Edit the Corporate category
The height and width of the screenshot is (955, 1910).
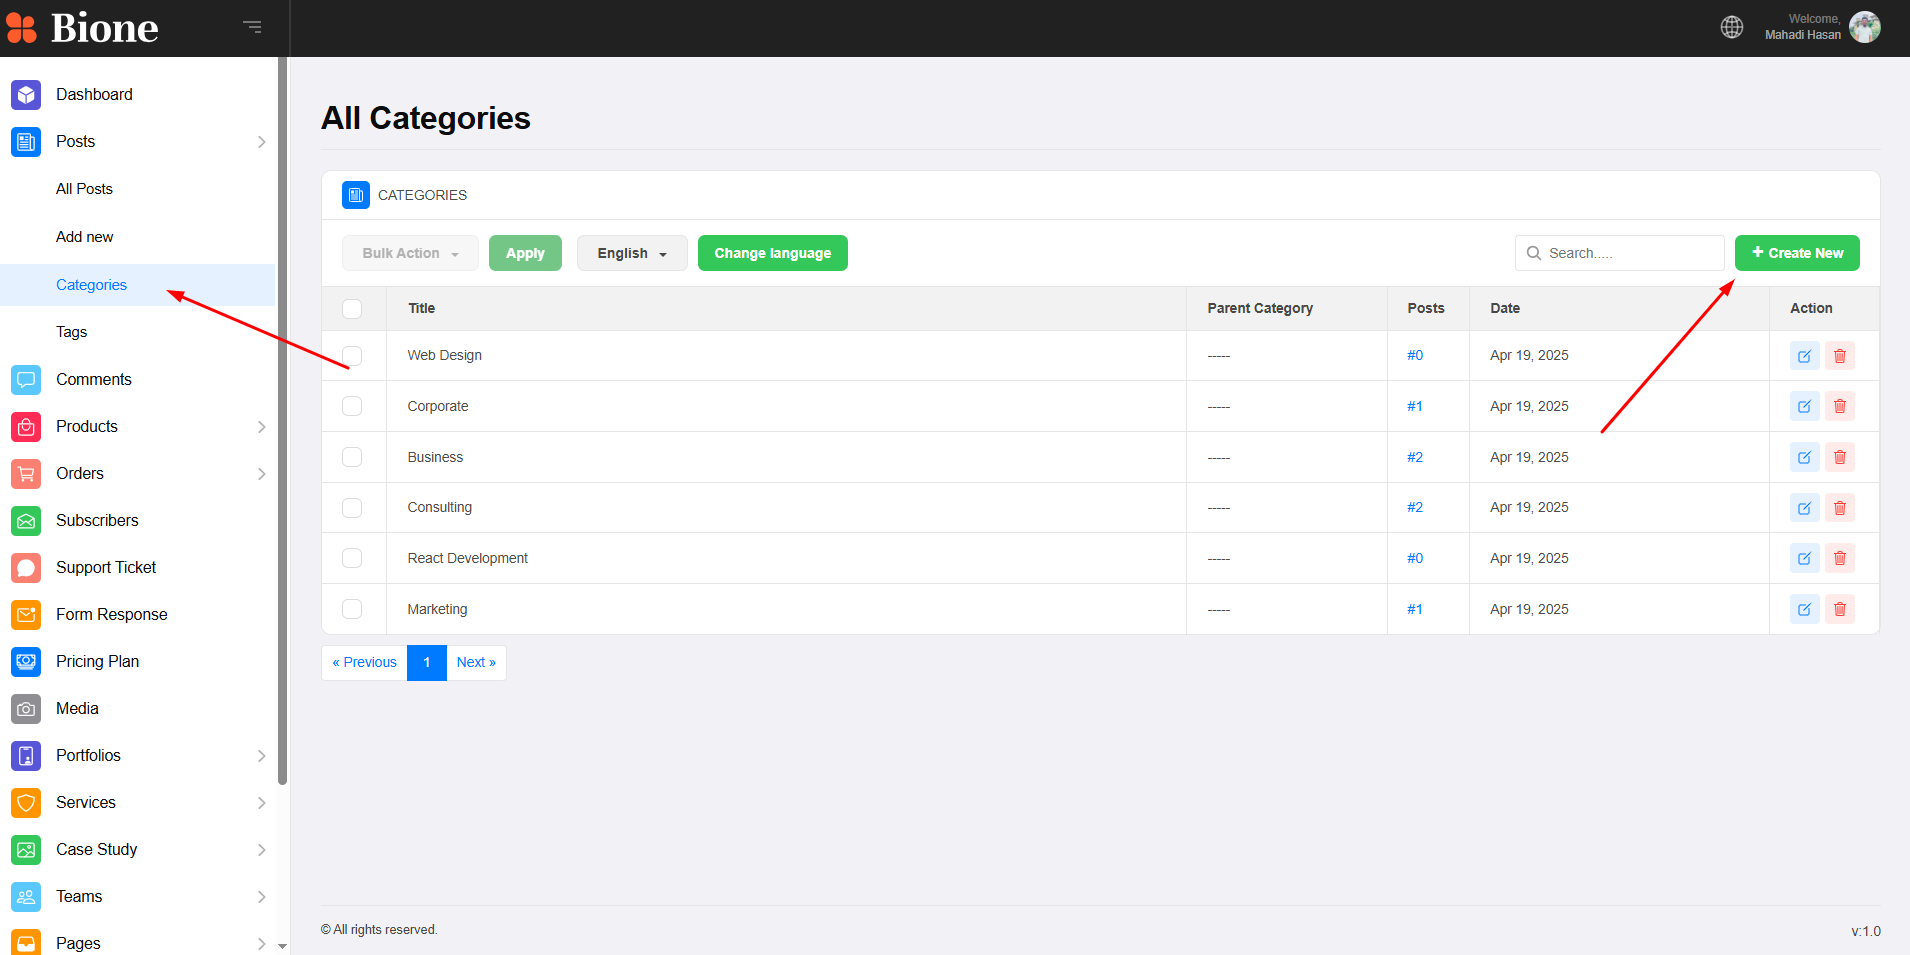point(1804,406)
